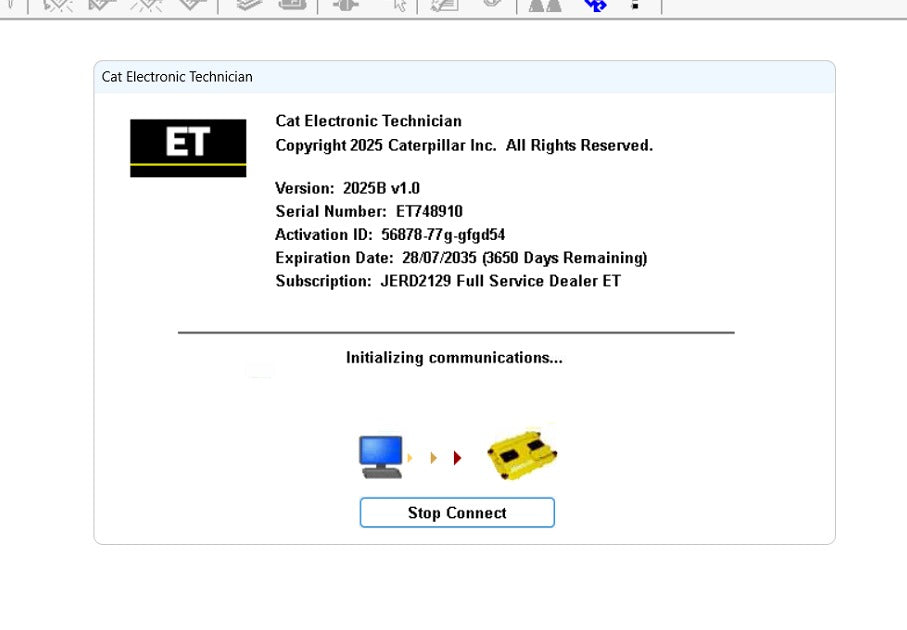The height and width of the screenshot is (630, 907).
Task: Click the black ET logo image
Action: [188, 147]
